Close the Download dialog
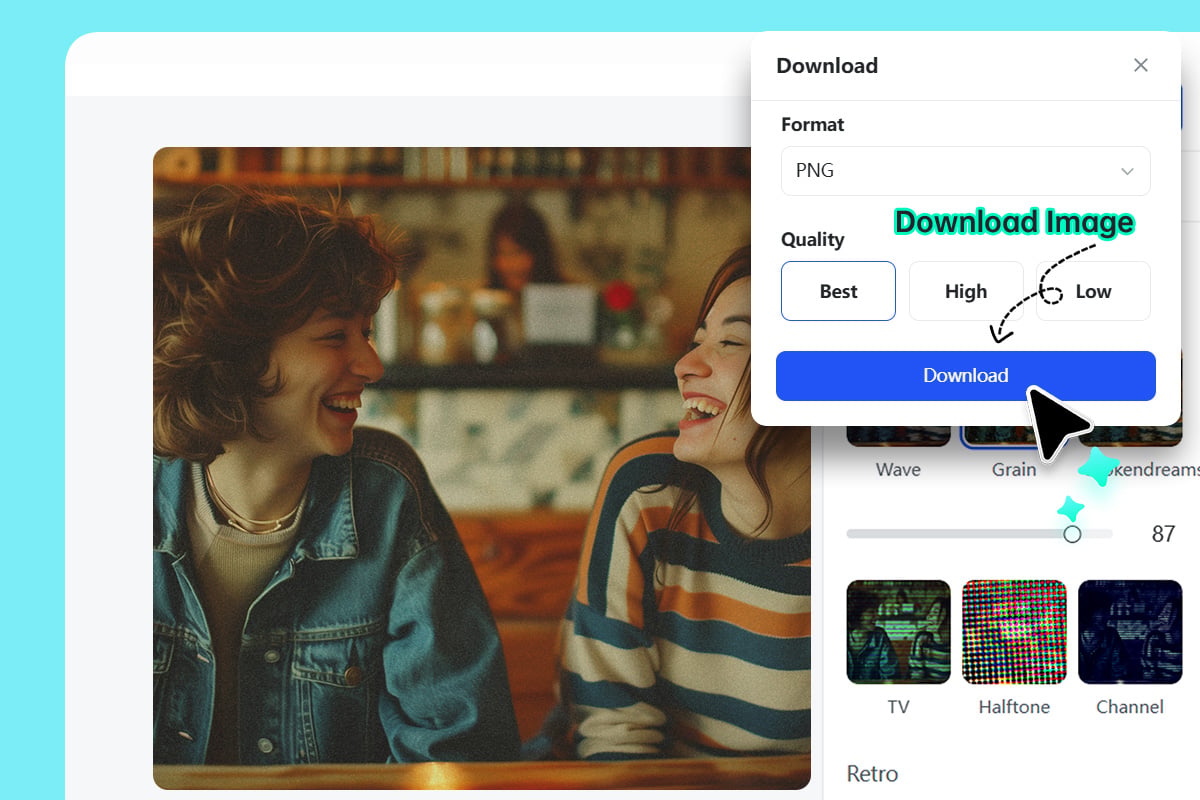The image size is (1200, 800). pyautogui.click(x=1140, y=65)
